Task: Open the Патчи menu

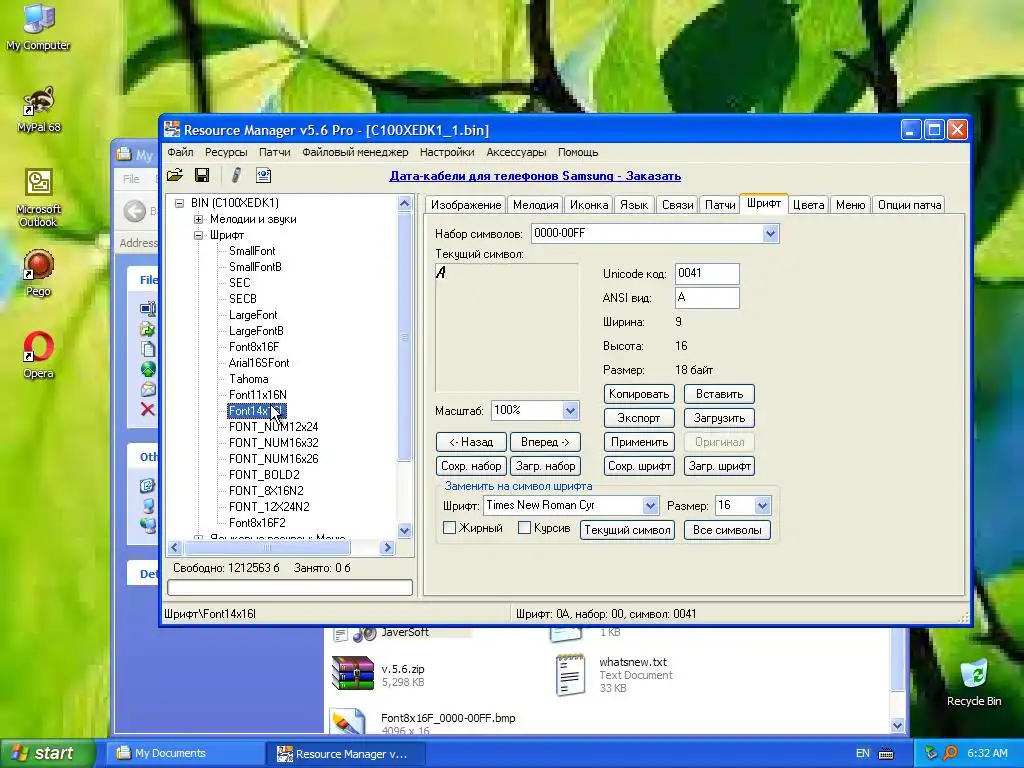Action: (274, 152)
